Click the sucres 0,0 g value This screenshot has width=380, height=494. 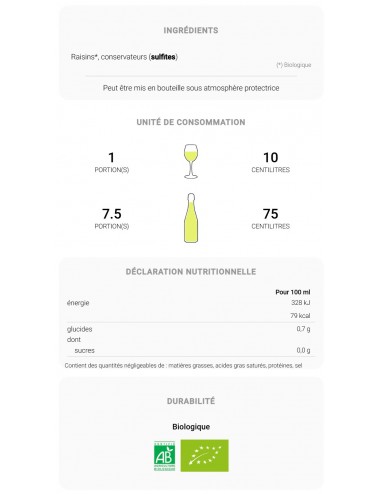[x=303, y=350]
